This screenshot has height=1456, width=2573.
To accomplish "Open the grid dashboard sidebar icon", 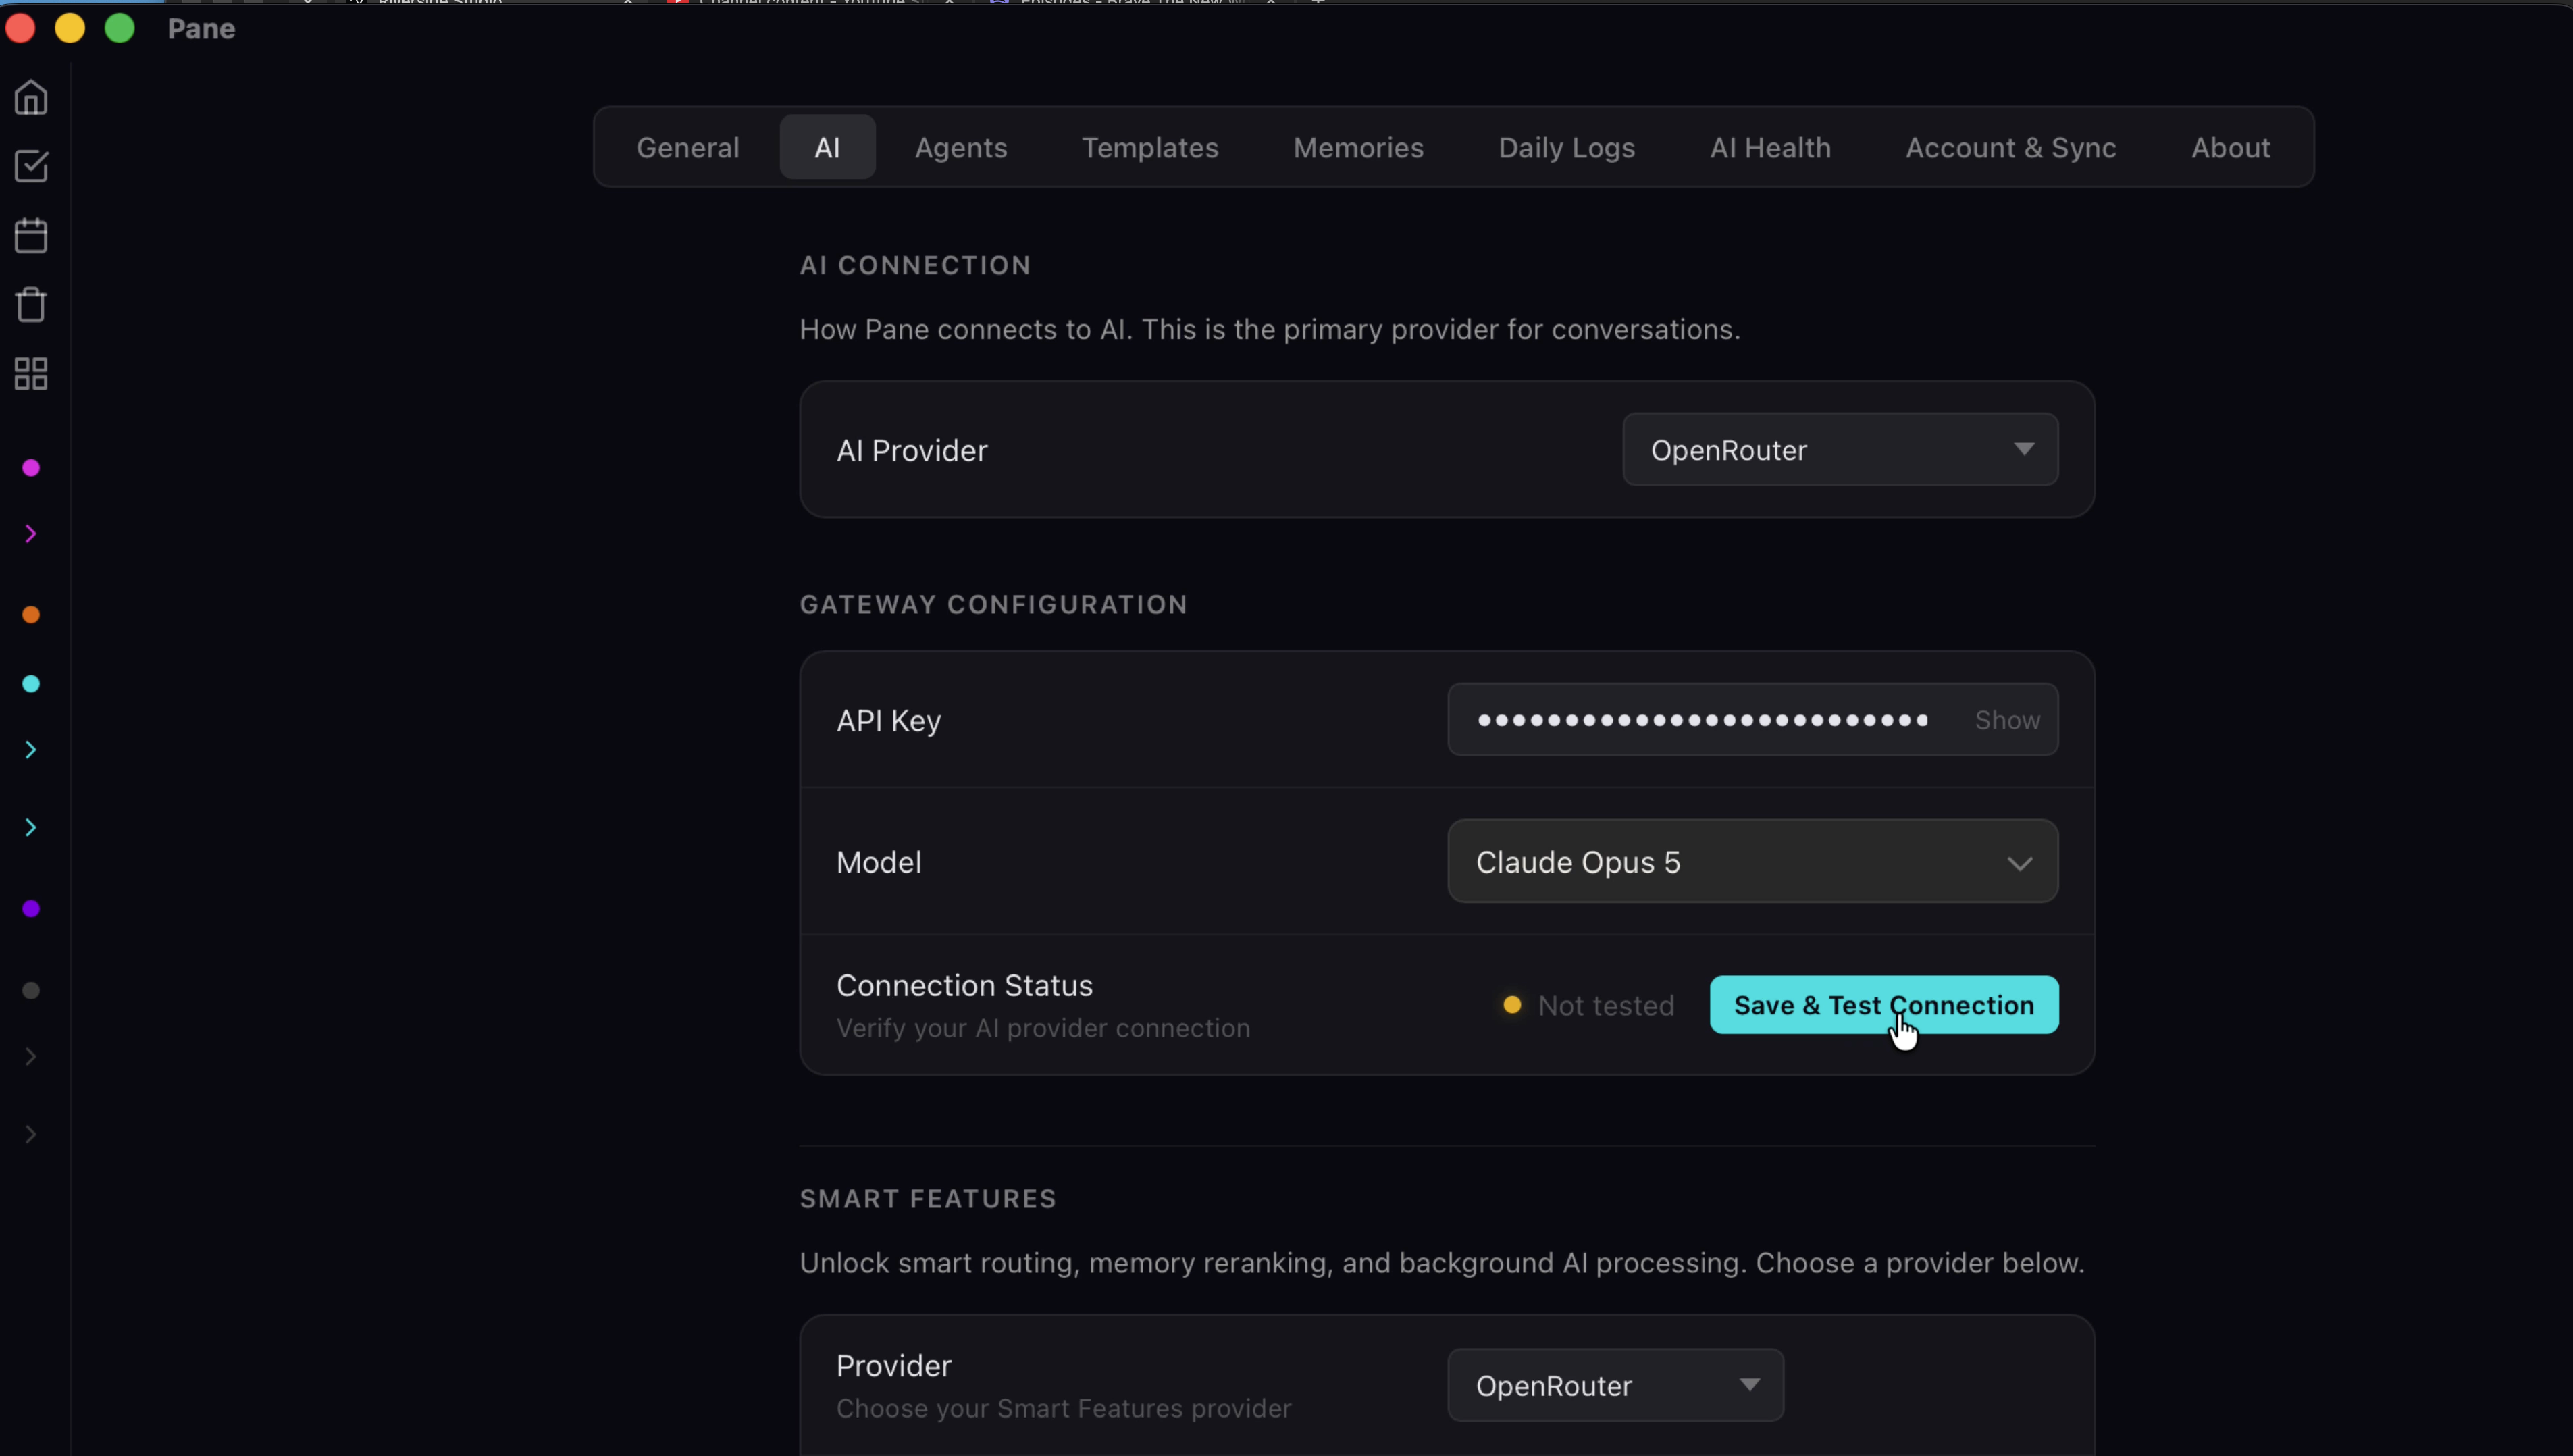I will [31, 374].
